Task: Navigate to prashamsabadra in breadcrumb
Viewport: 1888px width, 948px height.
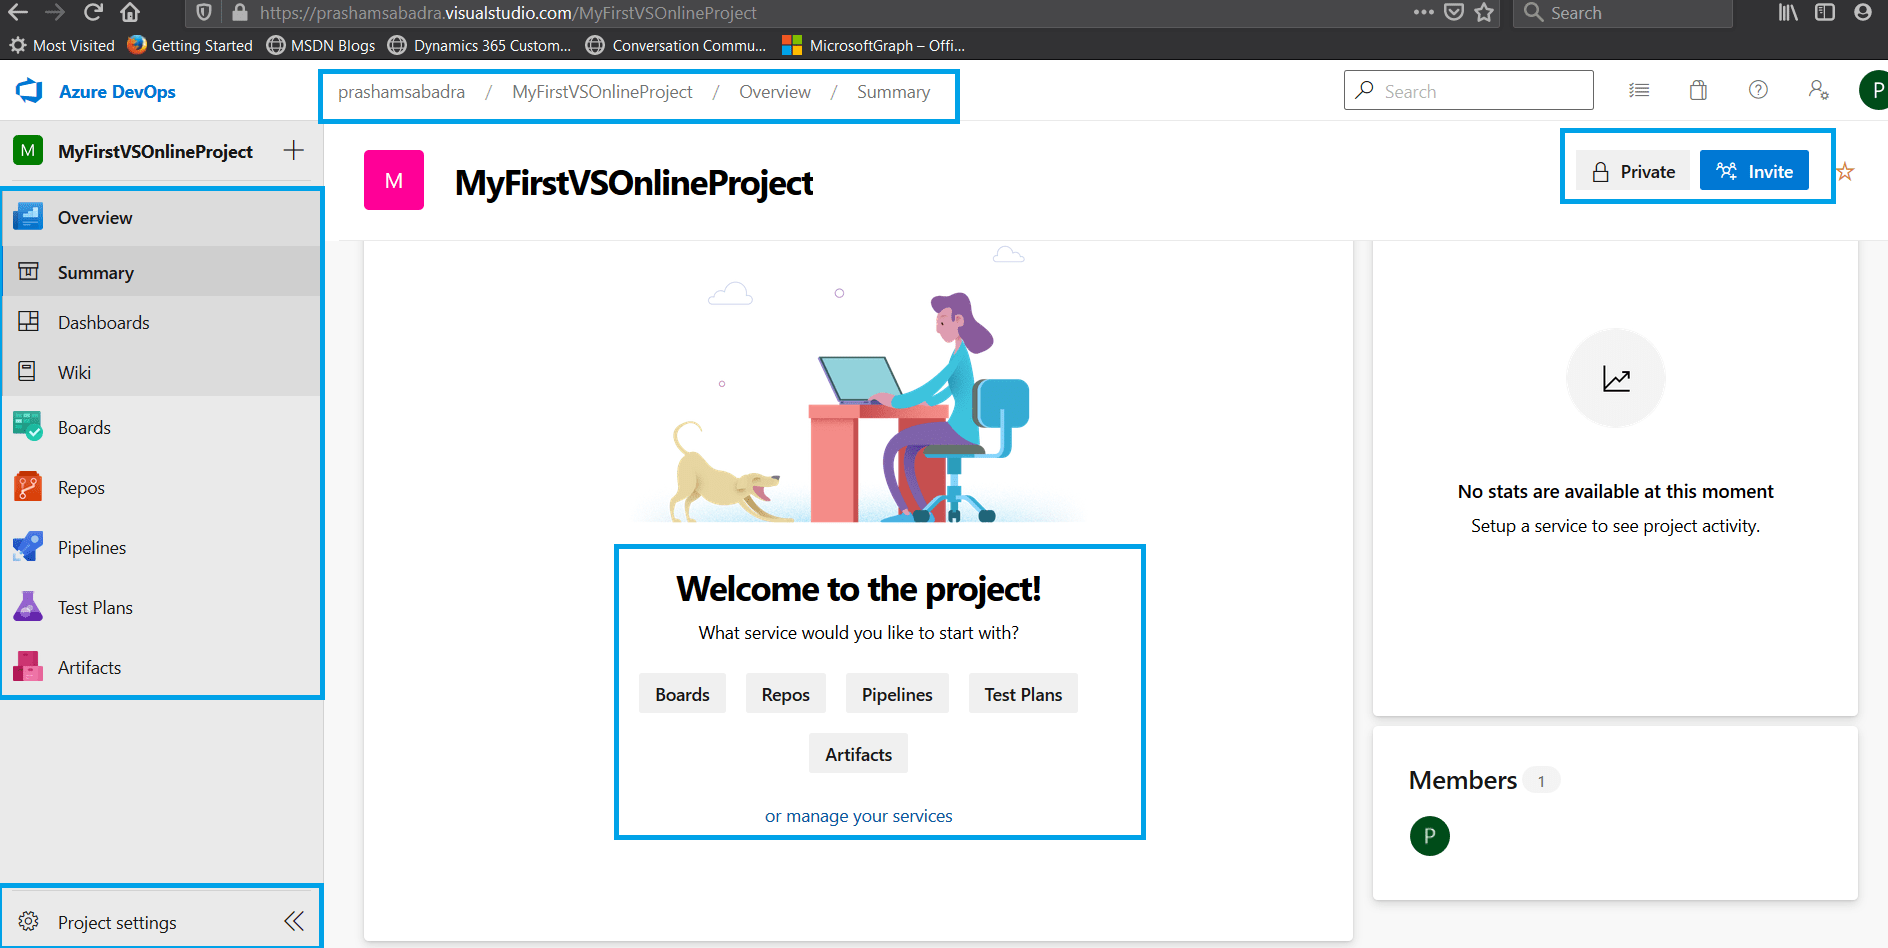Action: [x=401, y=92]
